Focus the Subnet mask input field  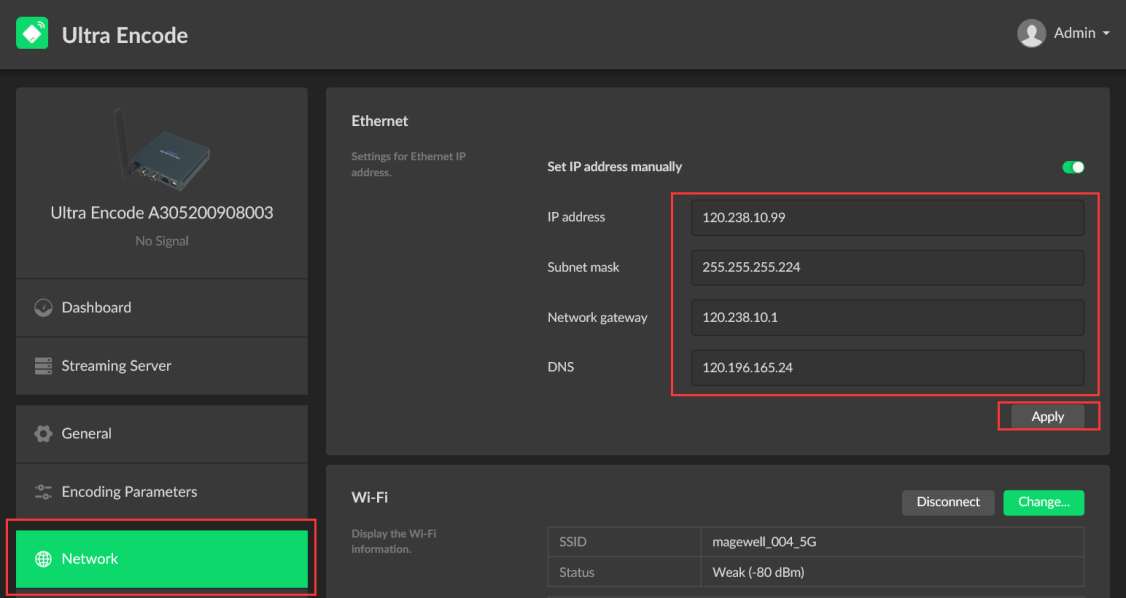887,267
